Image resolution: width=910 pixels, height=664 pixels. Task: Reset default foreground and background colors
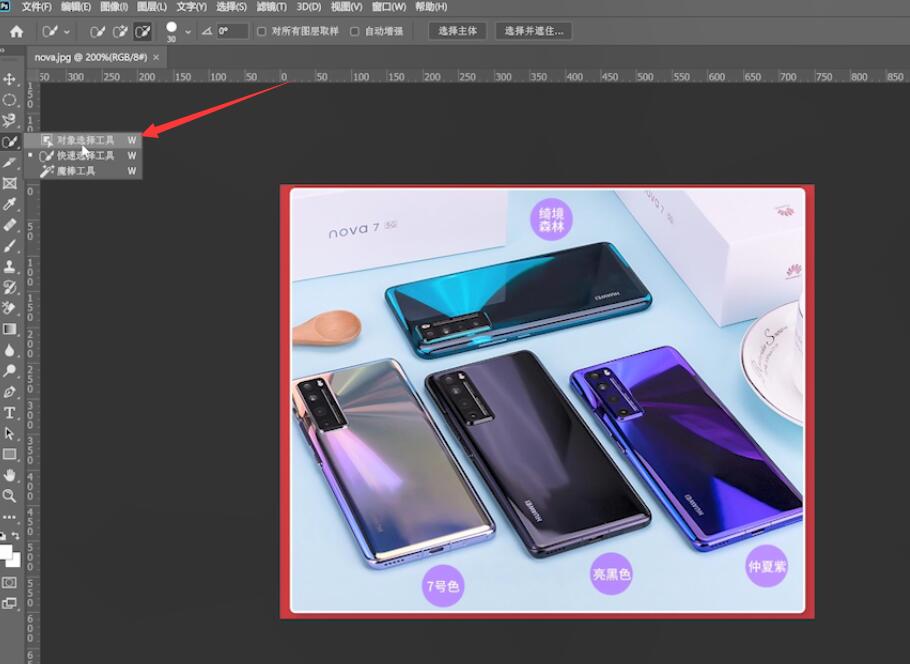point(3,535)
